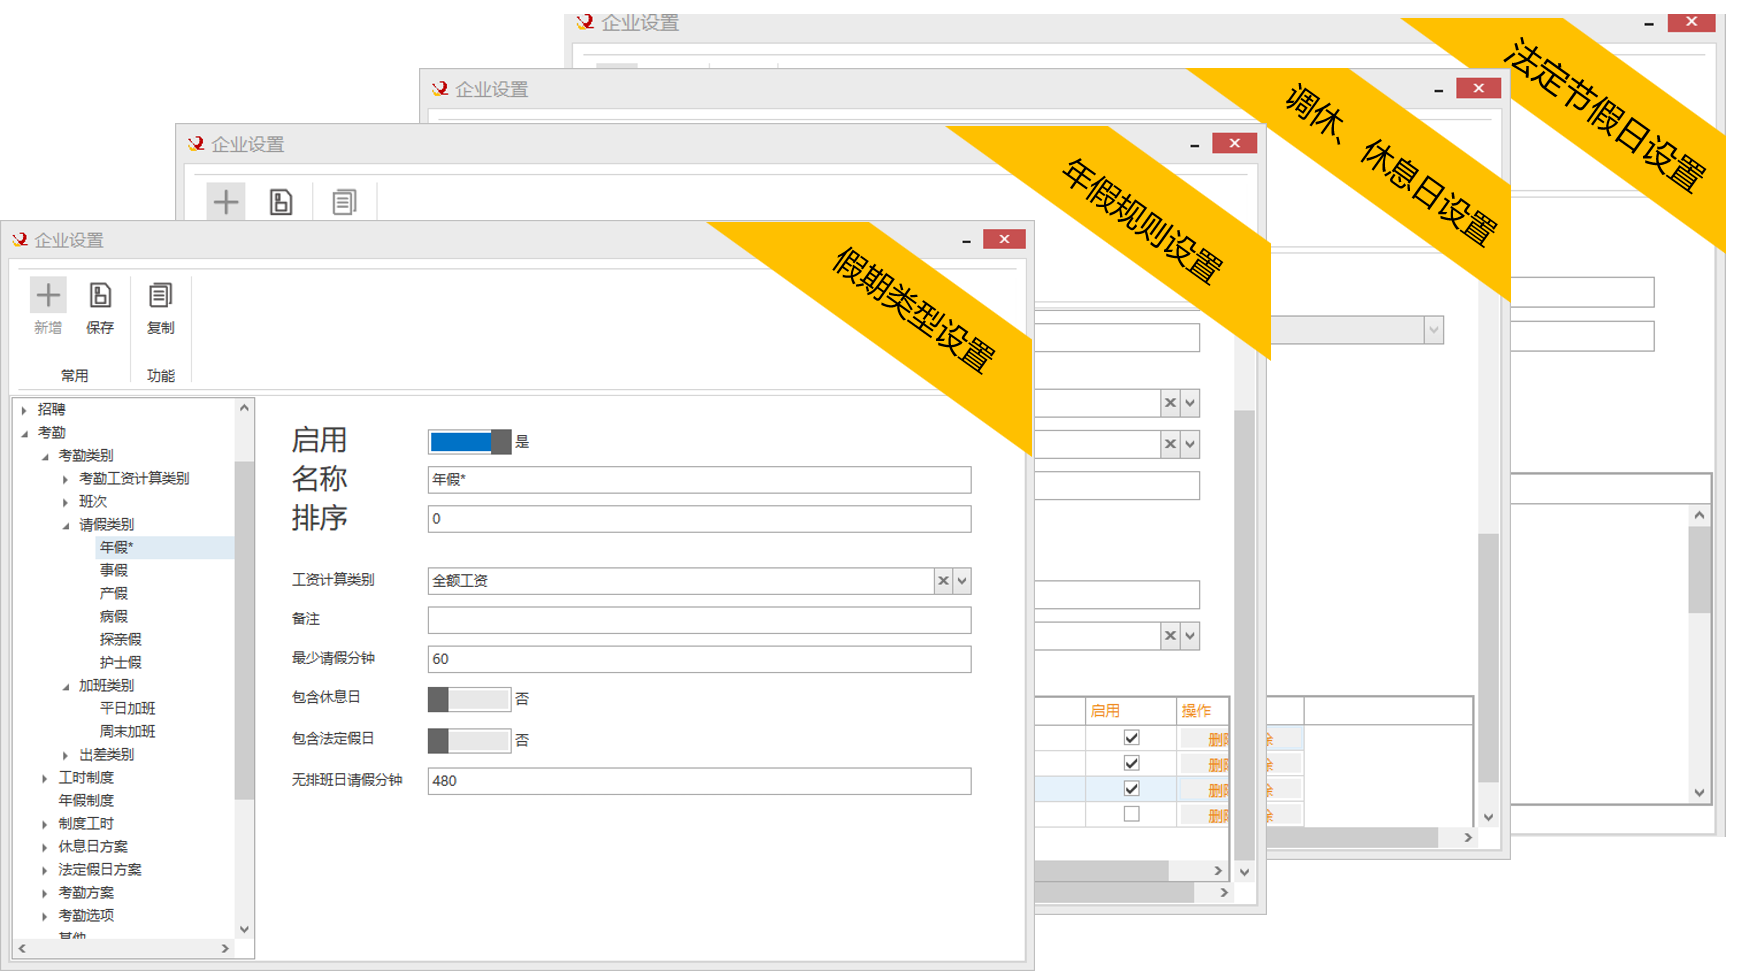1748x971 pixels.
Task: Collapse the 请假类别 tree node
Action: [66, 525]
